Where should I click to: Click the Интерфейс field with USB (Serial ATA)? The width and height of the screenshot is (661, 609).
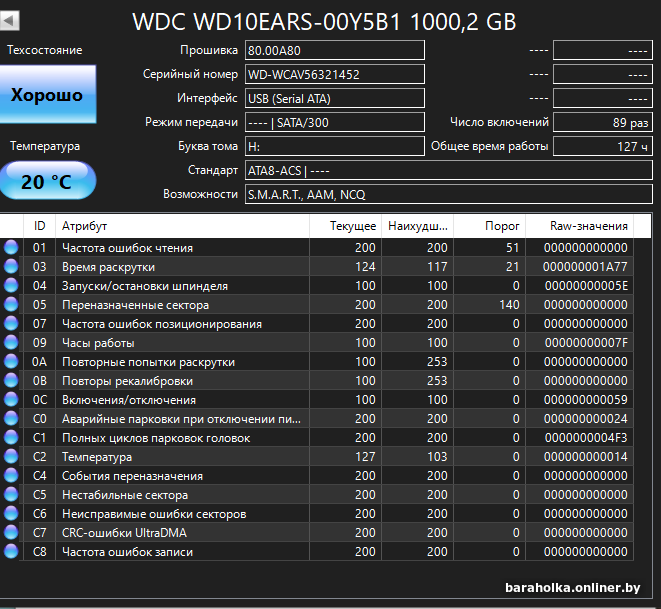(x=334, y=98)
